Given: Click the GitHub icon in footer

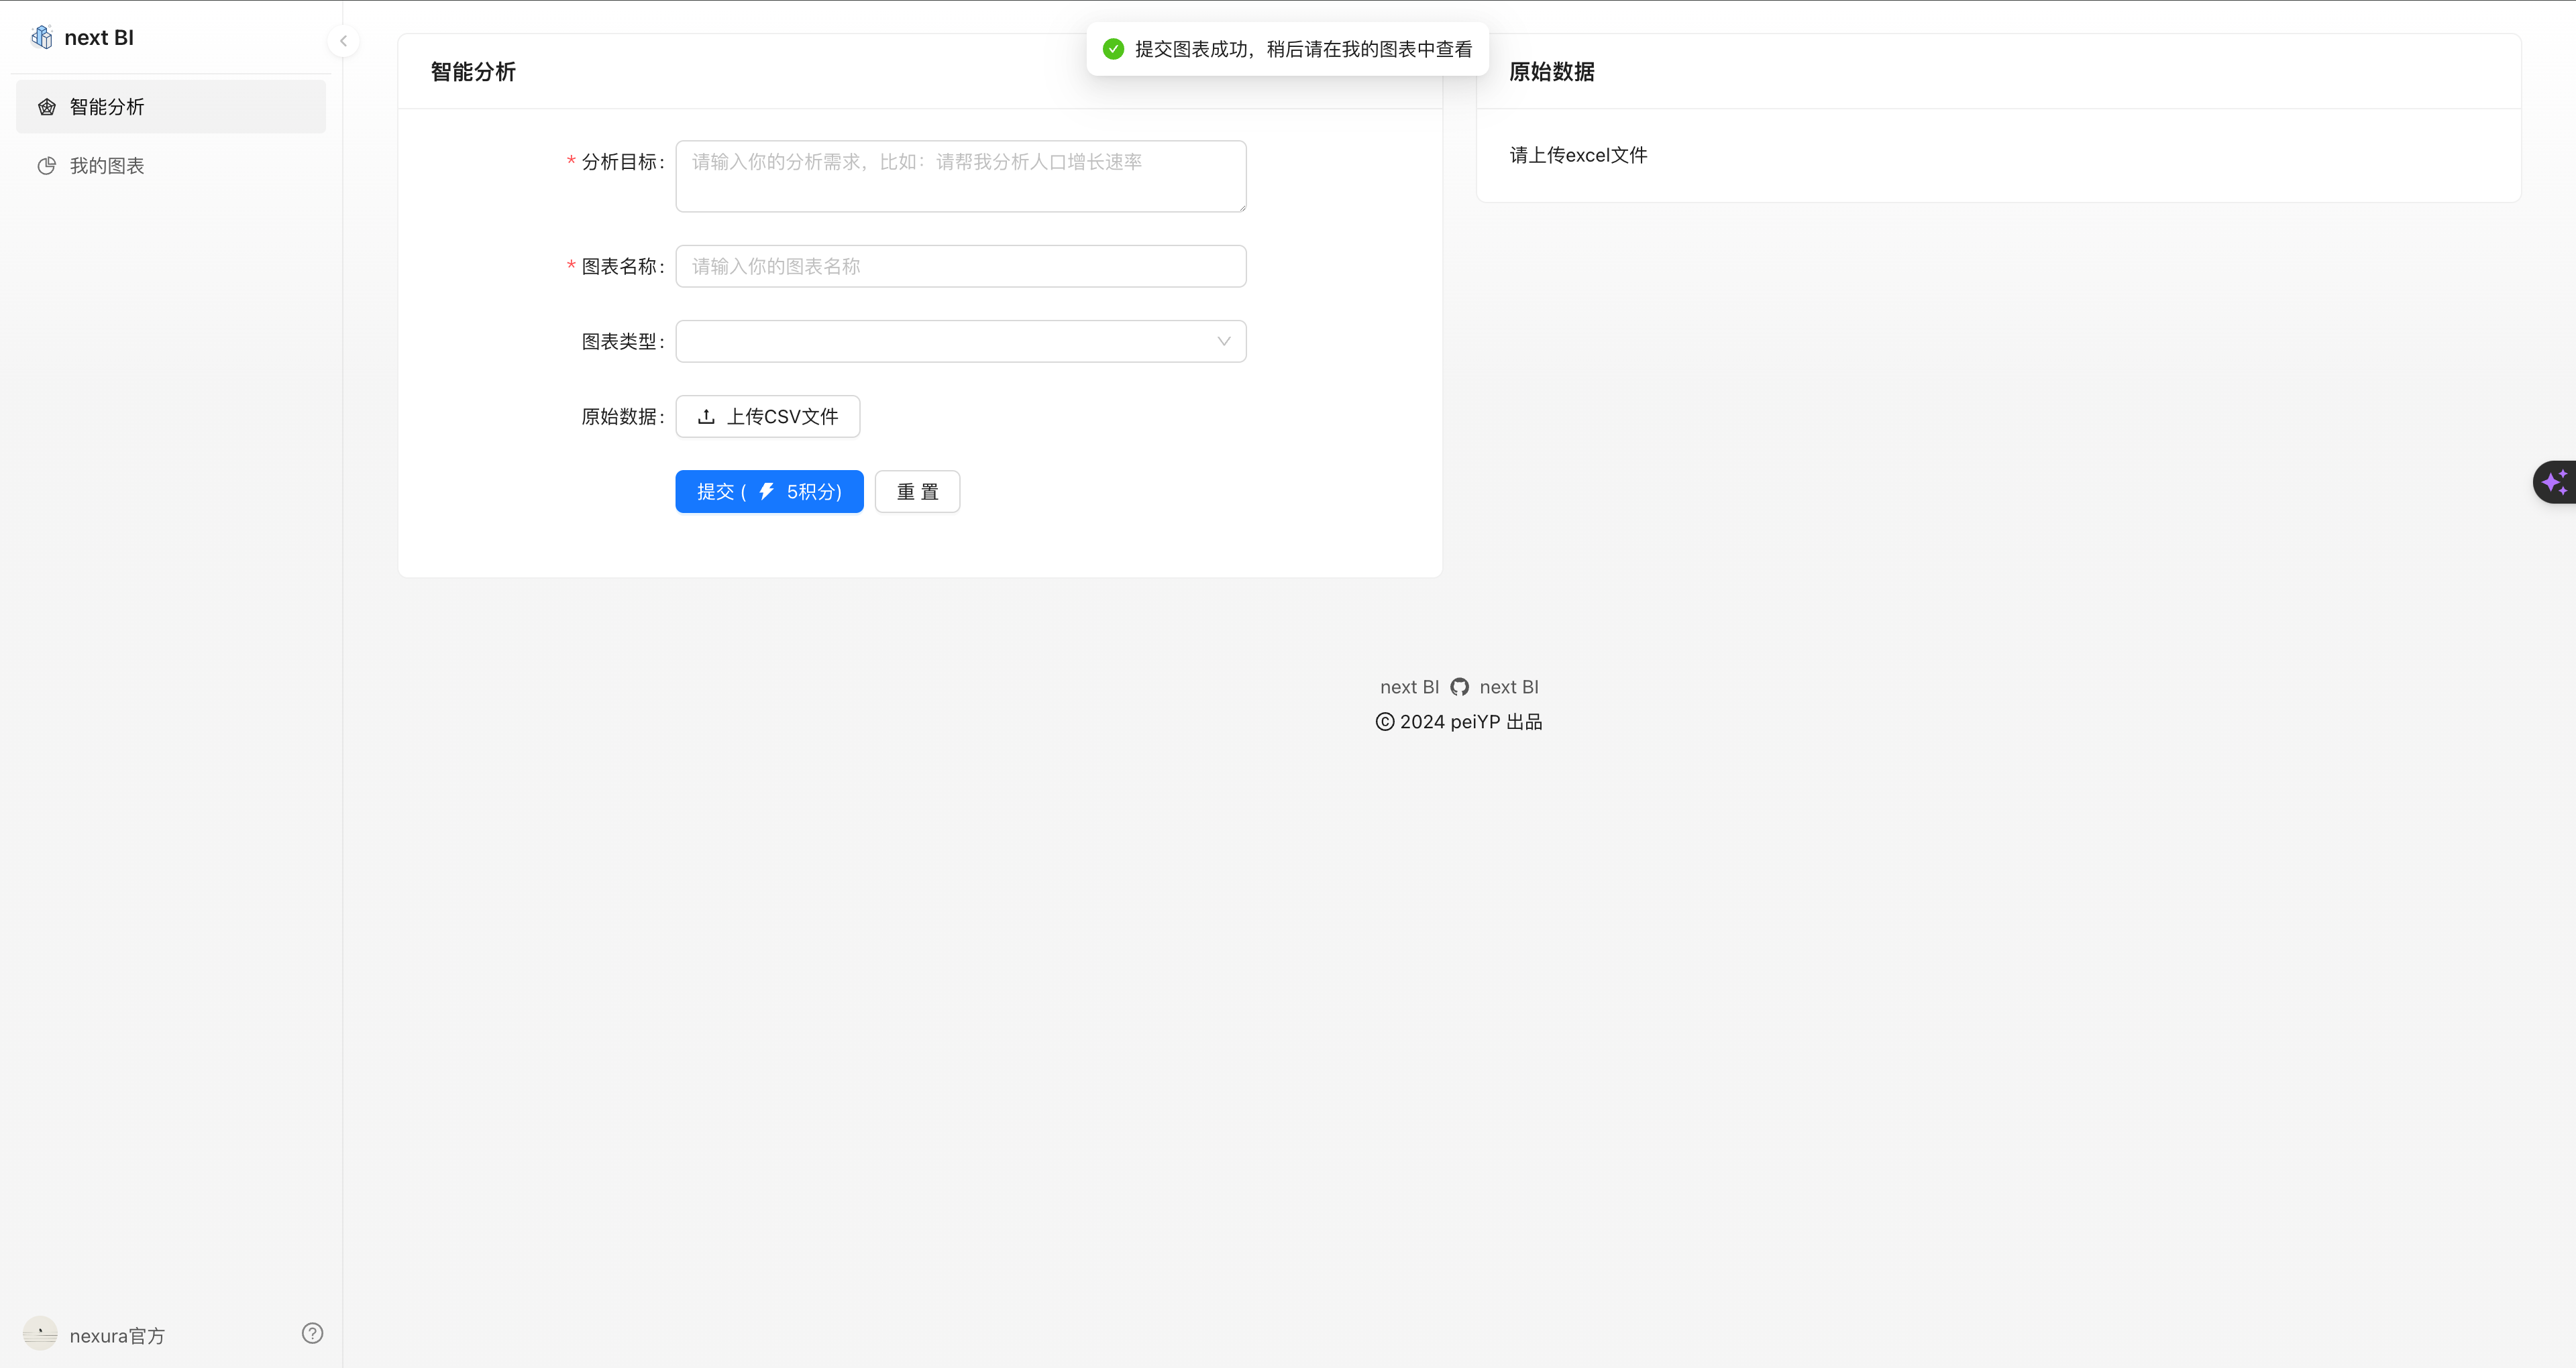Looking at the screenshot, I should tap(1459, 687).
